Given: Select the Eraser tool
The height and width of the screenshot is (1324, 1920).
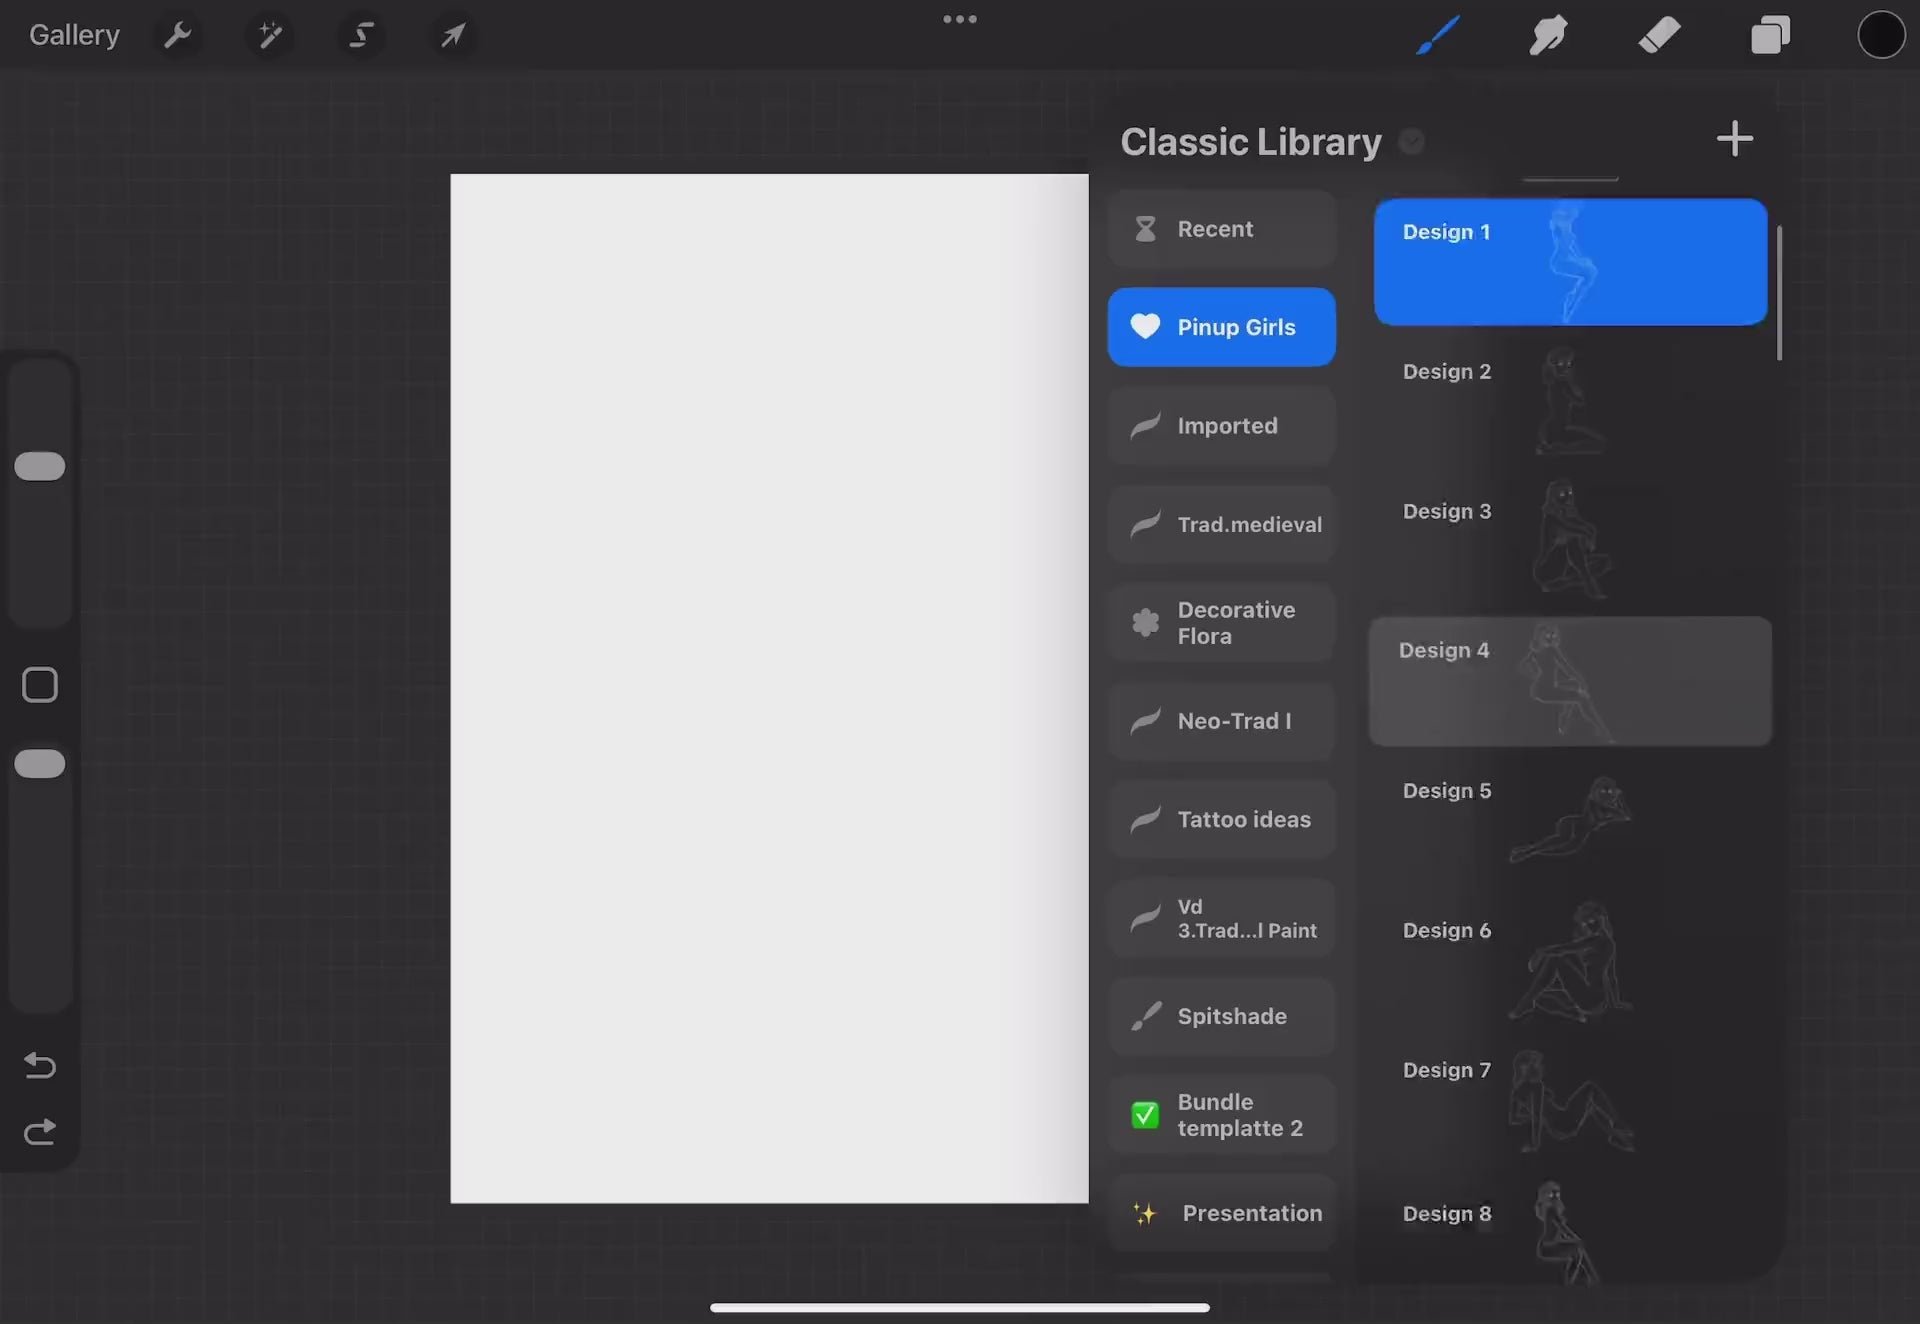Looking at the screenshot, I should 1659,36.
